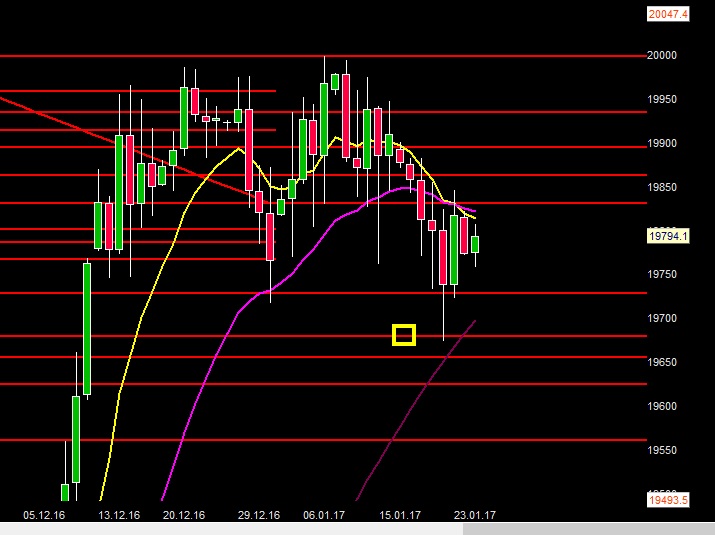
Task: Click the tall green candle reaching 19750 in December
Action: point(87,328)
